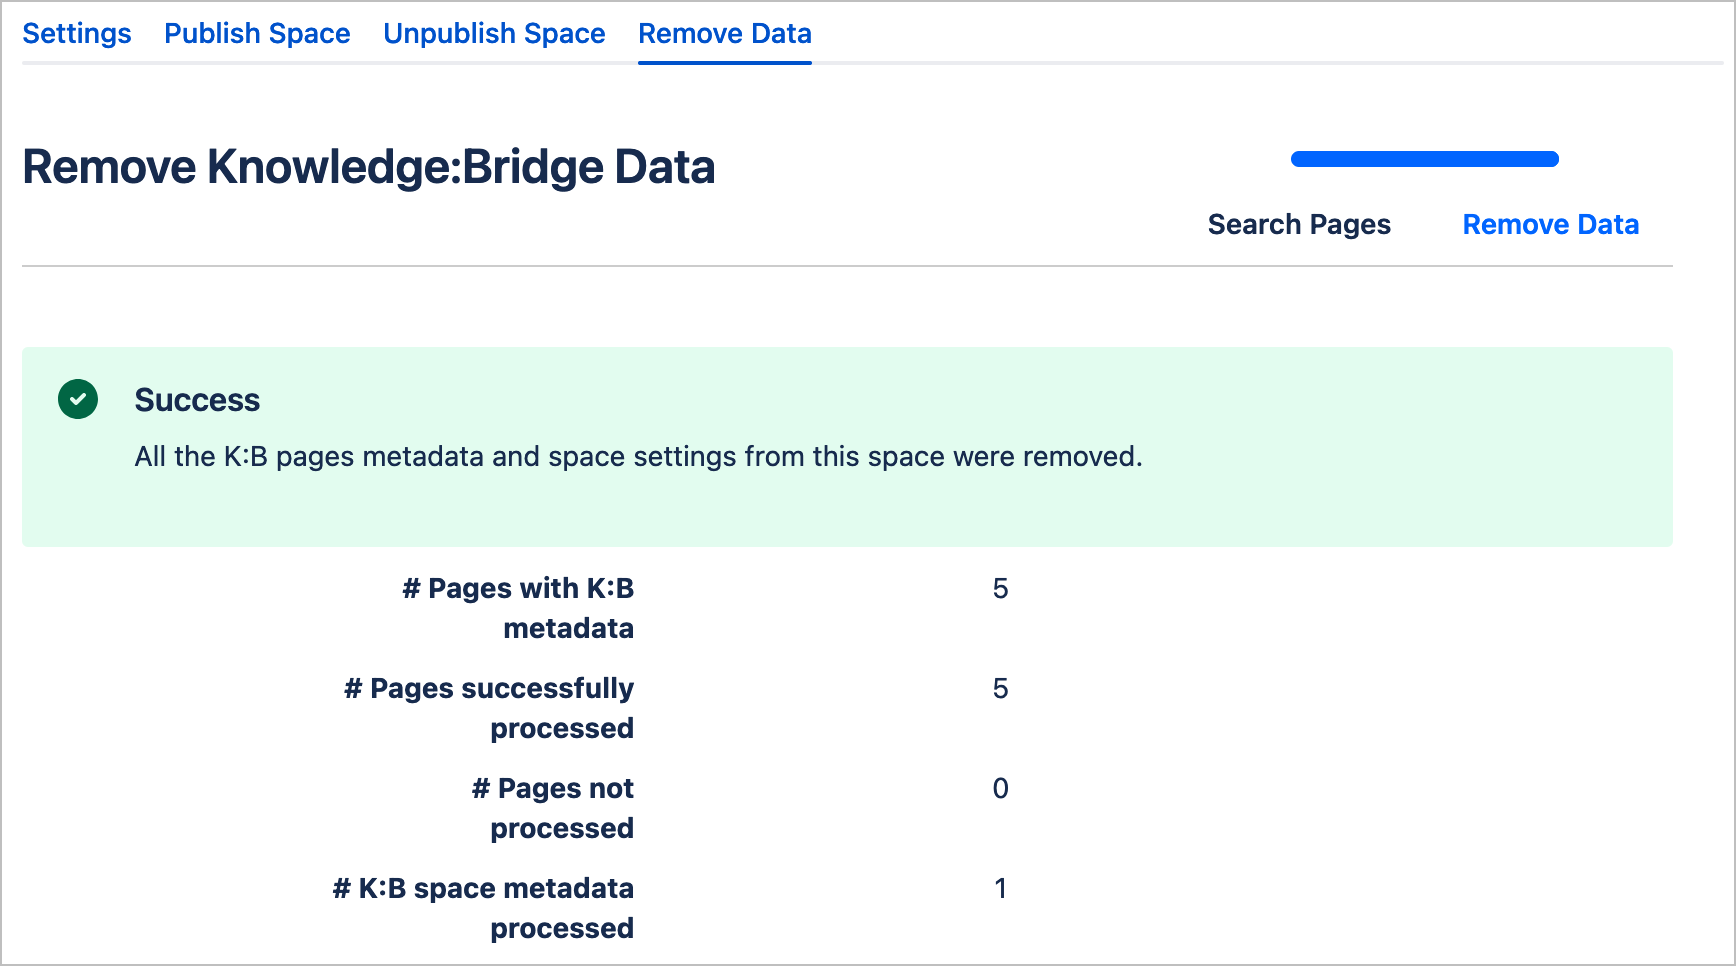Switch to the Publish Space tab
The width and height of the screenshot is (1736, 966).
tap(257, 34)
